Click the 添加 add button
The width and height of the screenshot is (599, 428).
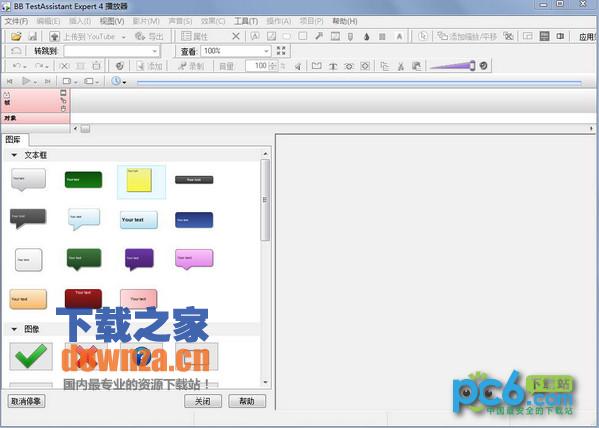pyautogui.click(x=150, y=66)
